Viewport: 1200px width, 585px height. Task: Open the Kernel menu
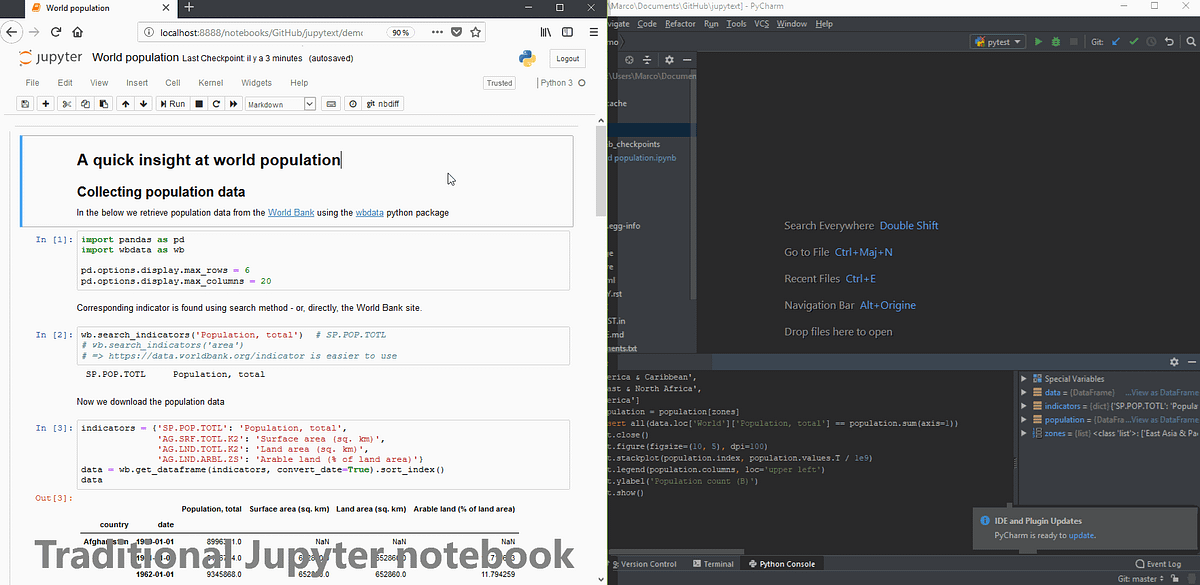click(210, 82)
